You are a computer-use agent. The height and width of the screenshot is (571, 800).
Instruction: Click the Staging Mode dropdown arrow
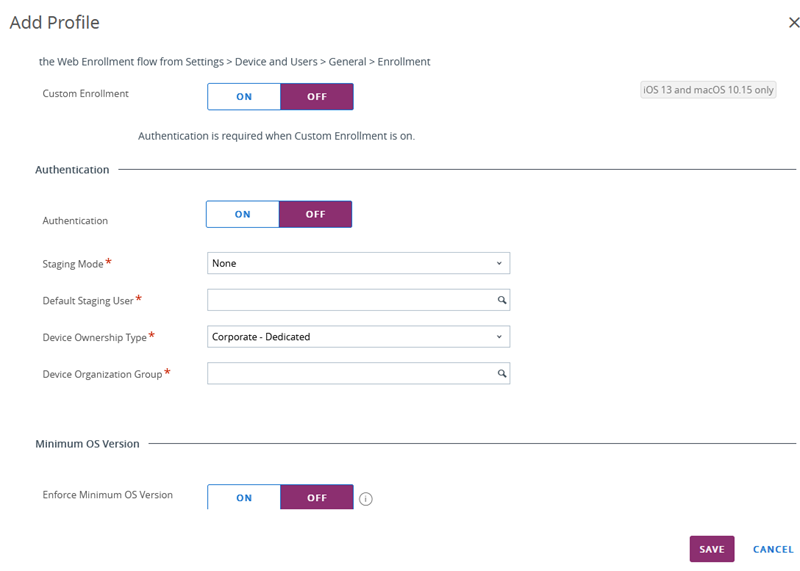click(x=499, y=263)
